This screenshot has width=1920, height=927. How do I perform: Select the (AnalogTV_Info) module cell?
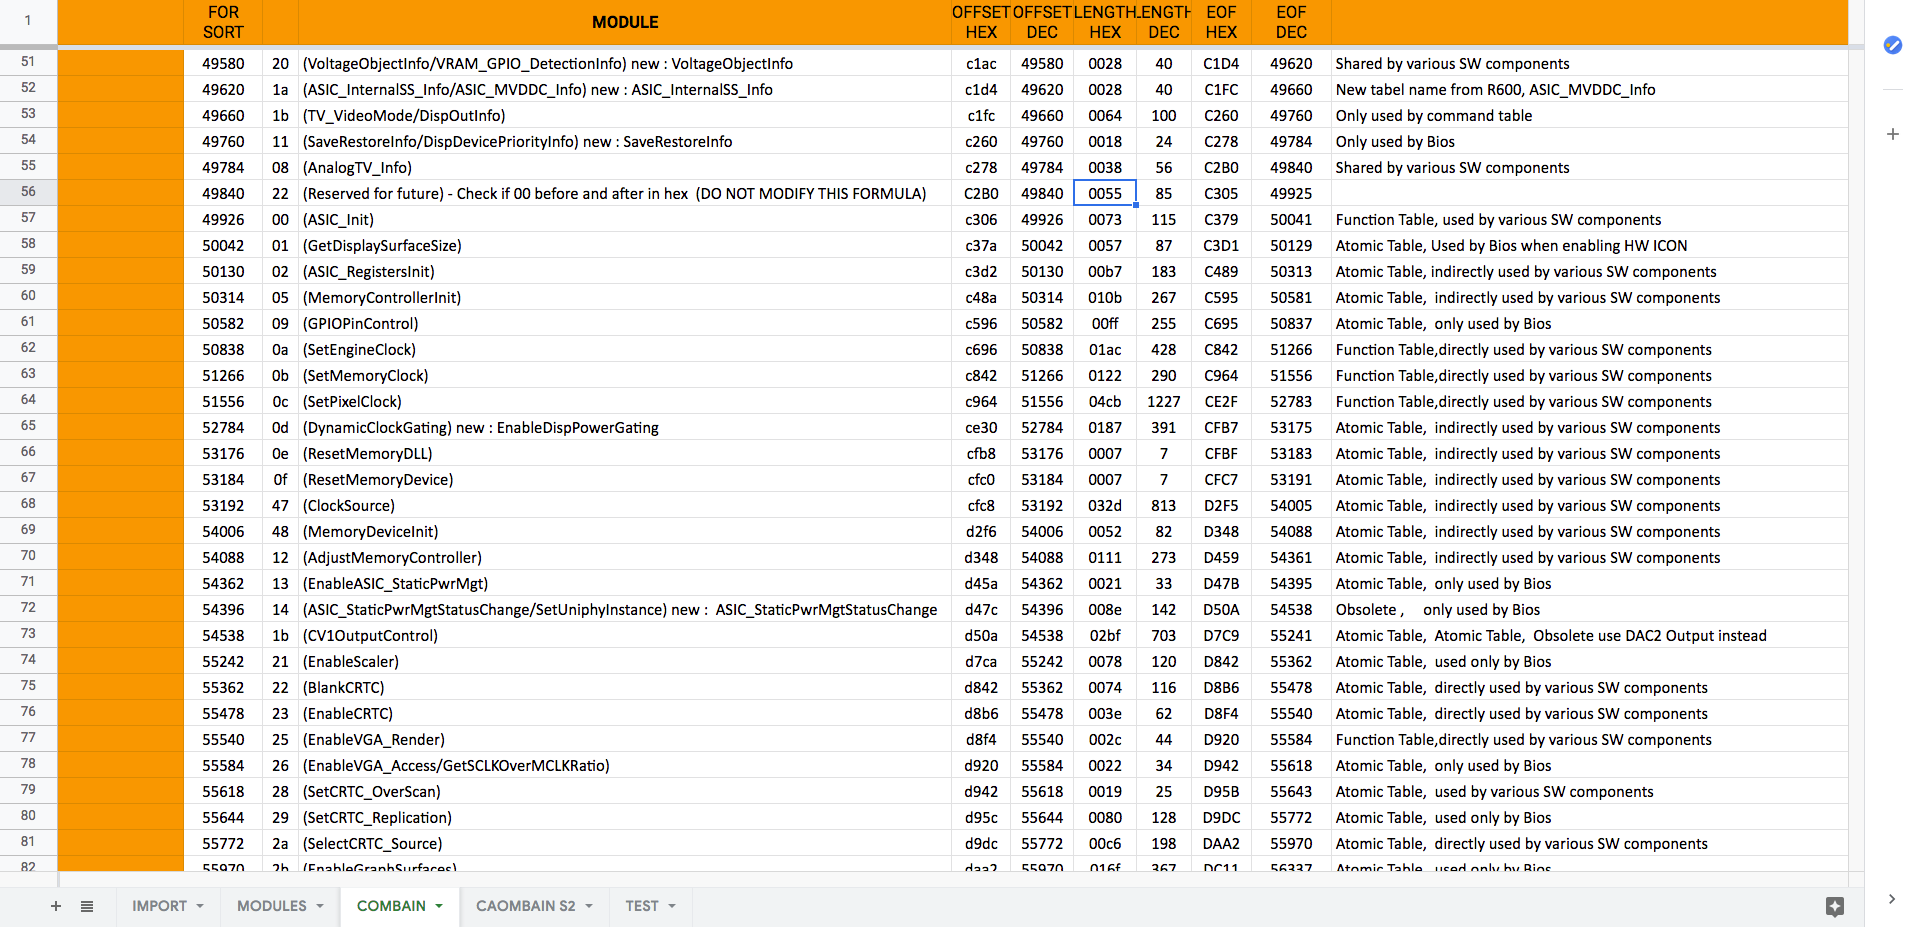[625, 167]
